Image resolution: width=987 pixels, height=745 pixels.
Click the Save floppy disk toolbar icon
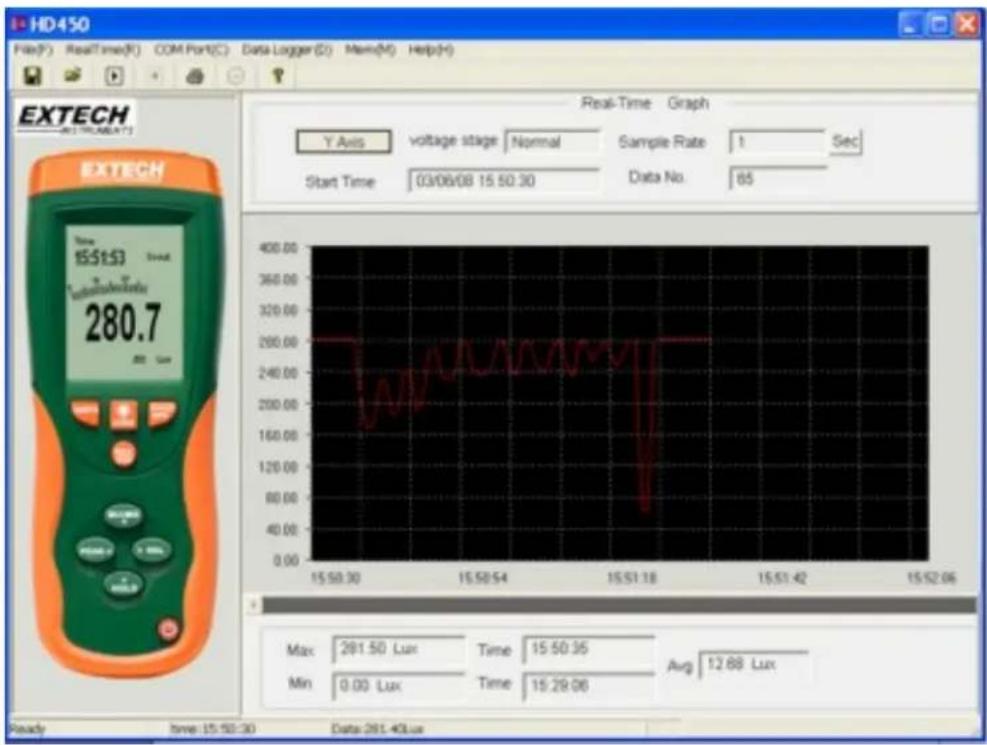[32, 76]
